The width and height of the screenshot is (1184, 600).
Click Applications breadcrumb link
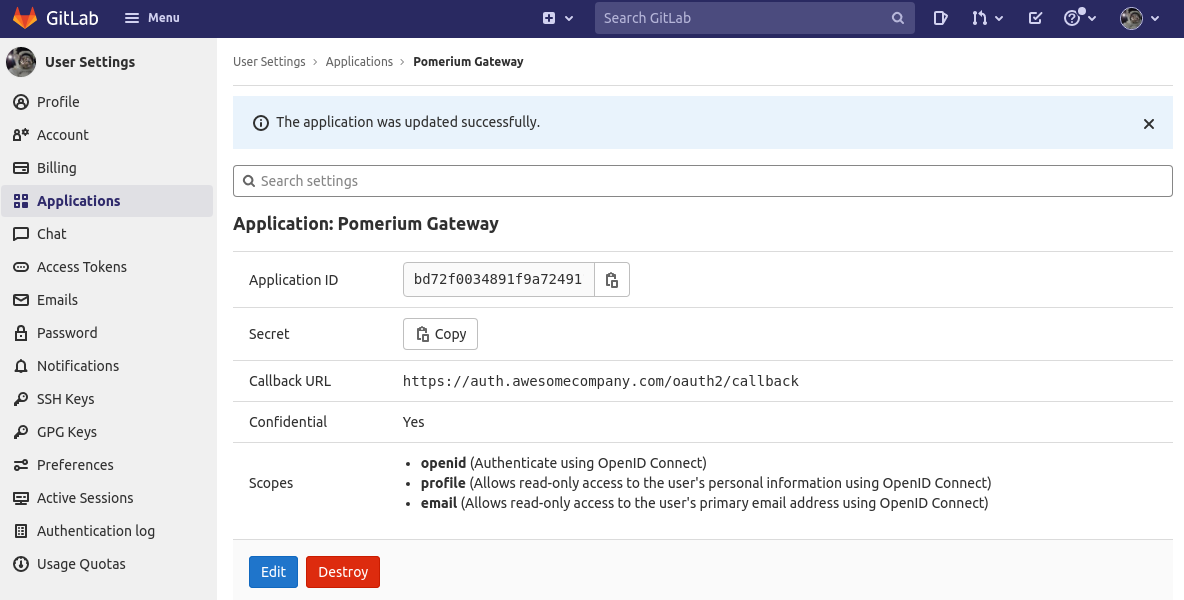coord(359,62)
